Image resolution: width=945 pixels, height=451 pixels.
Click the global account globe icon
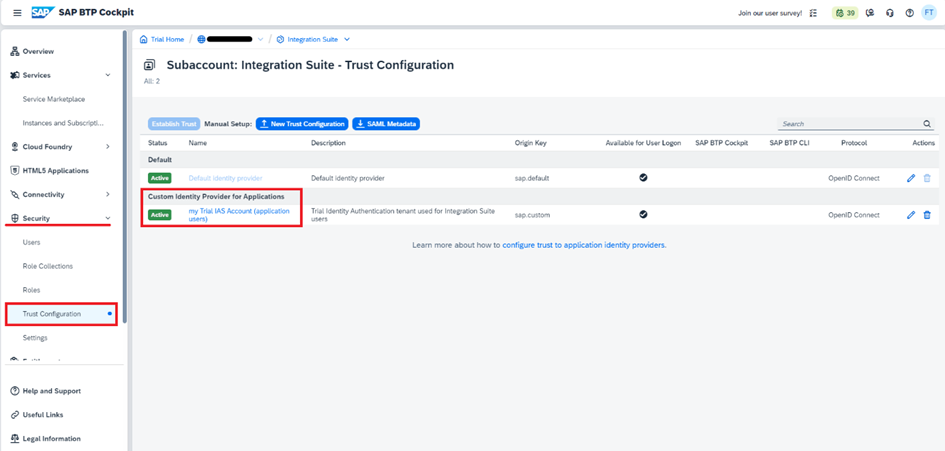click(x=201, y=39)
